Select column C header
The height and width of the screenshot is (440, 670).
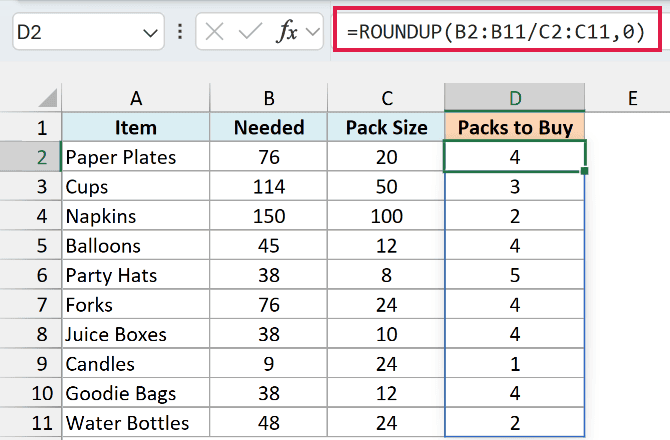pyautogui.click(x=386, y=98)
